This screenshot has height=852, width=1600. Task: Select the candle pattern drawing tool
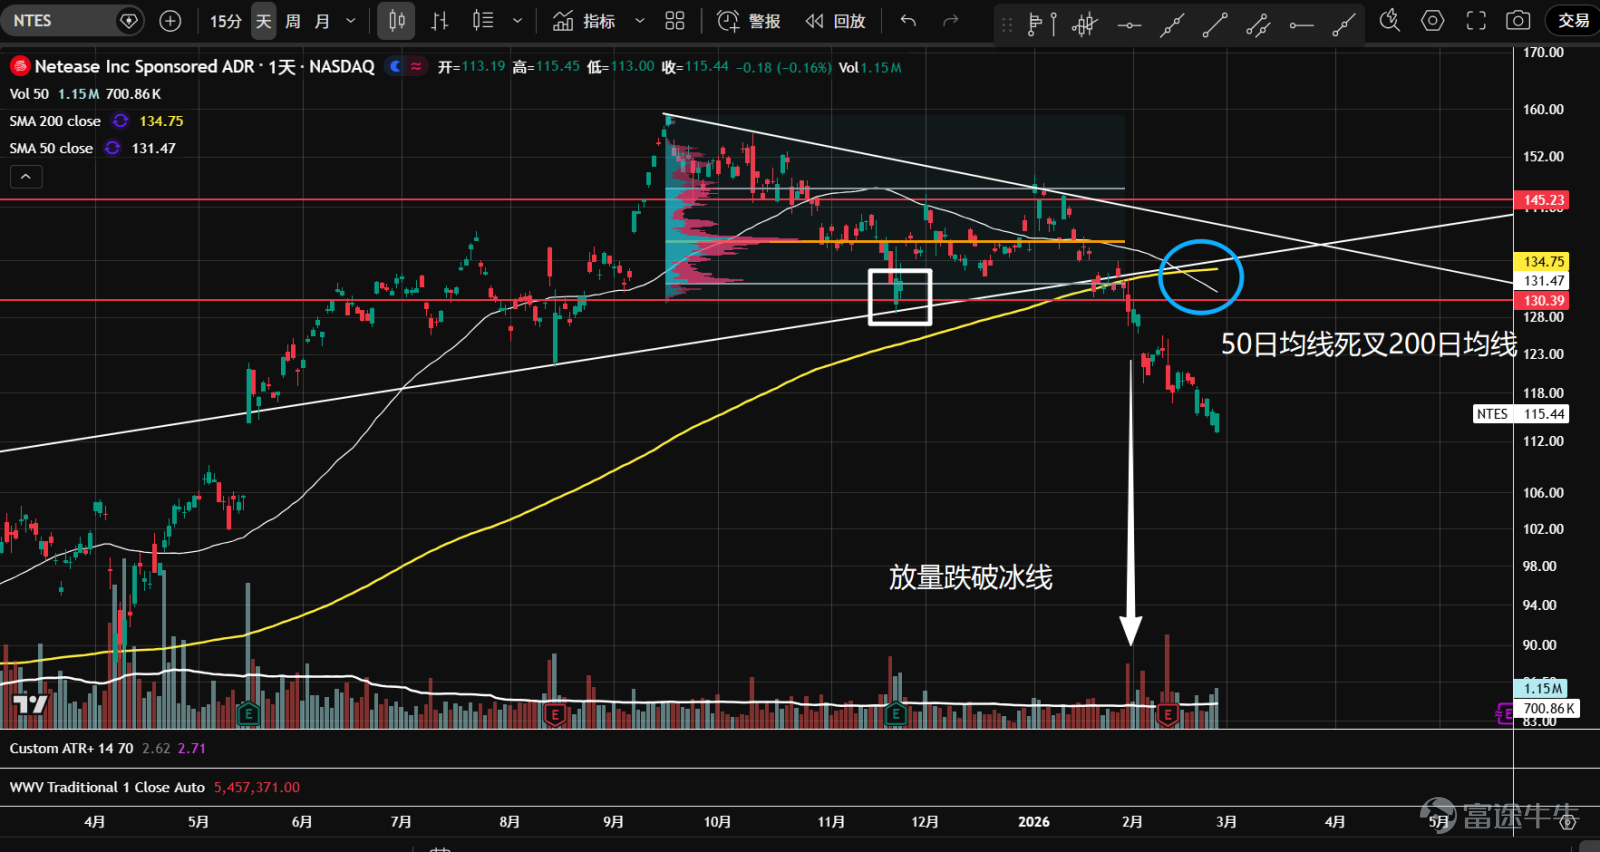coord(1085,23)
